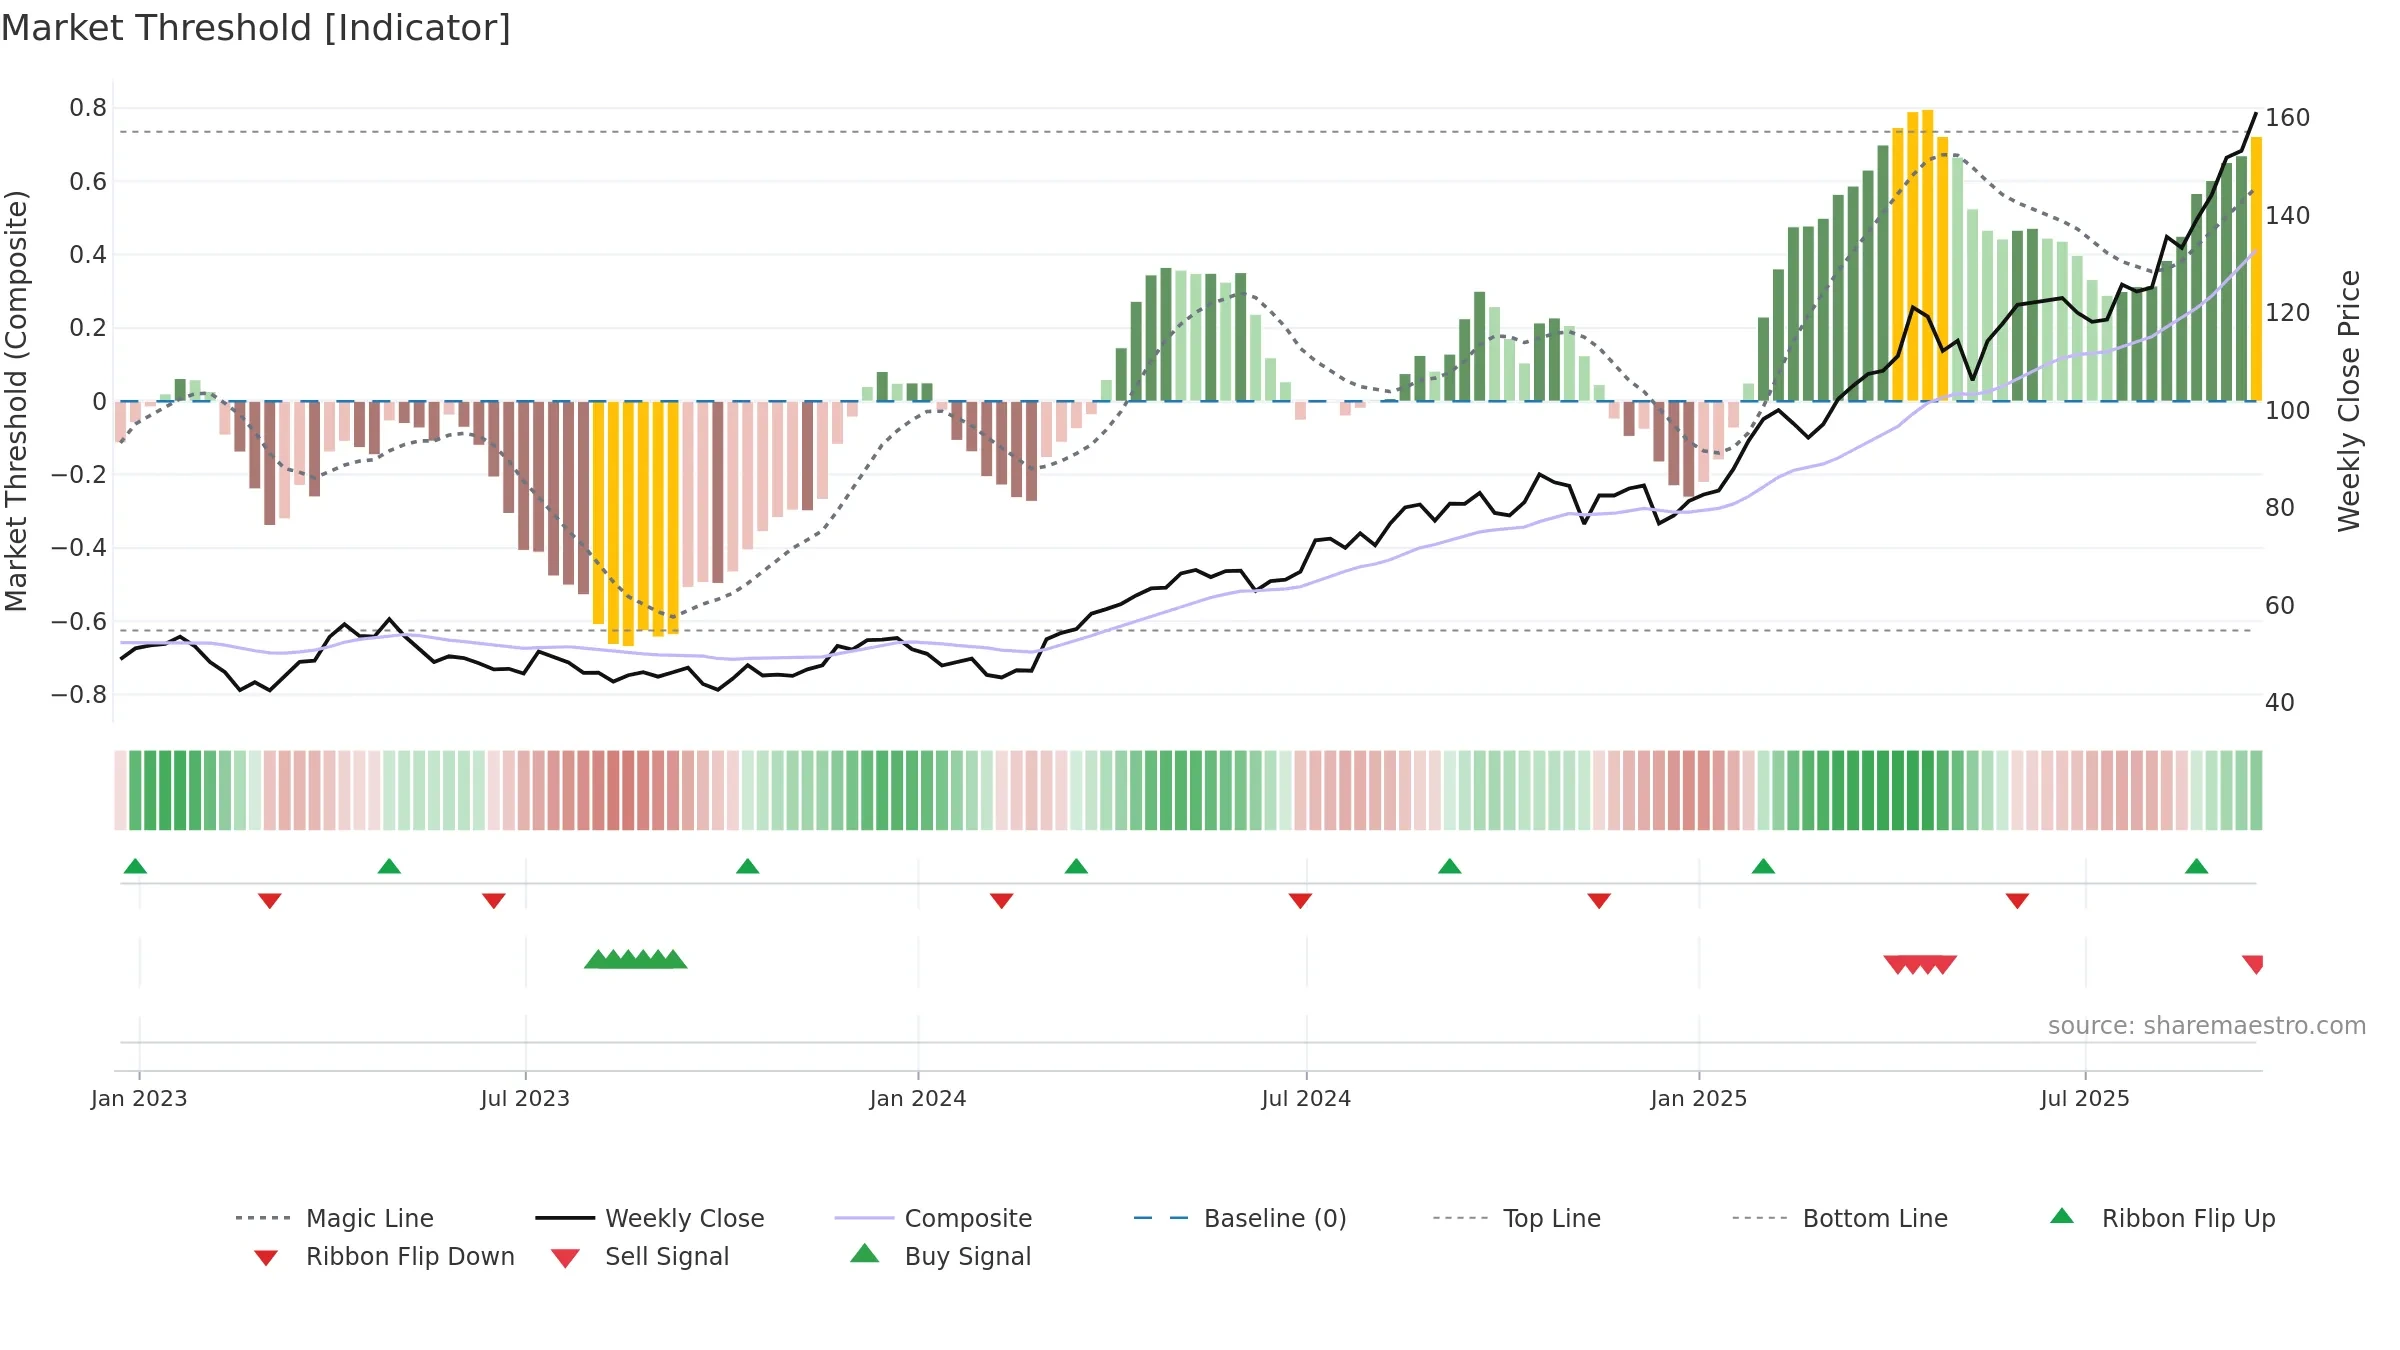Click the Jan 2024 x-axis label

click(918, 1098)
